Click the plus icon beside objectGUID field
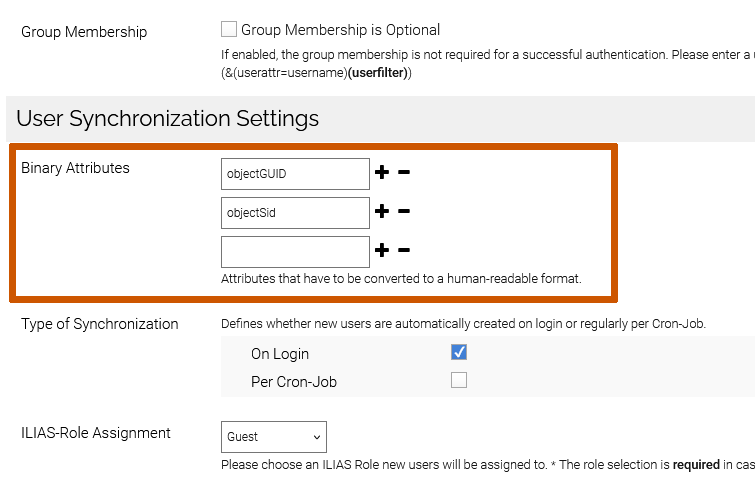 (x=381, y=173)
